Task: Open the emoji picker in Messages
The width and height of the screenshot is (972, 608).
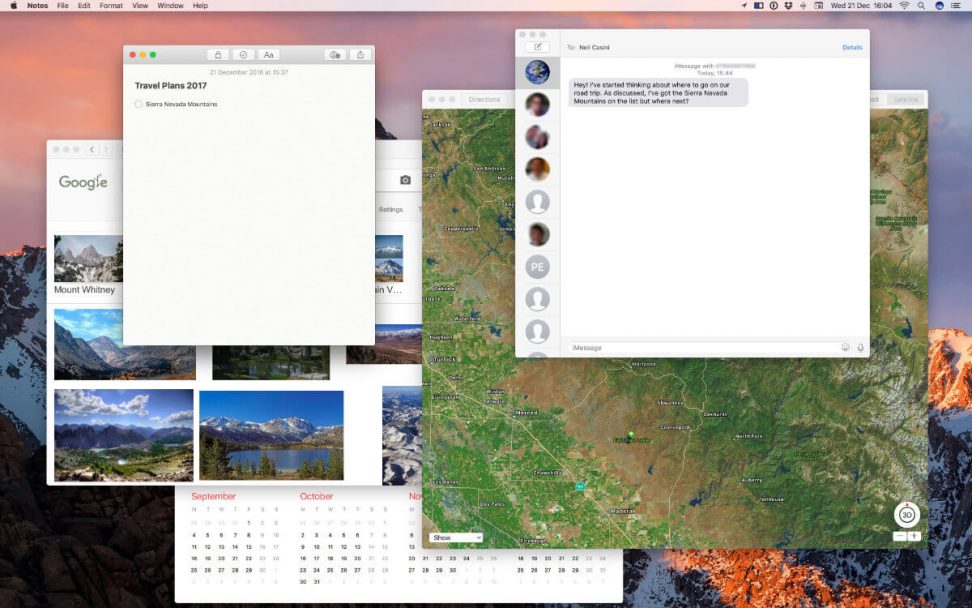Action: point(845,347)
